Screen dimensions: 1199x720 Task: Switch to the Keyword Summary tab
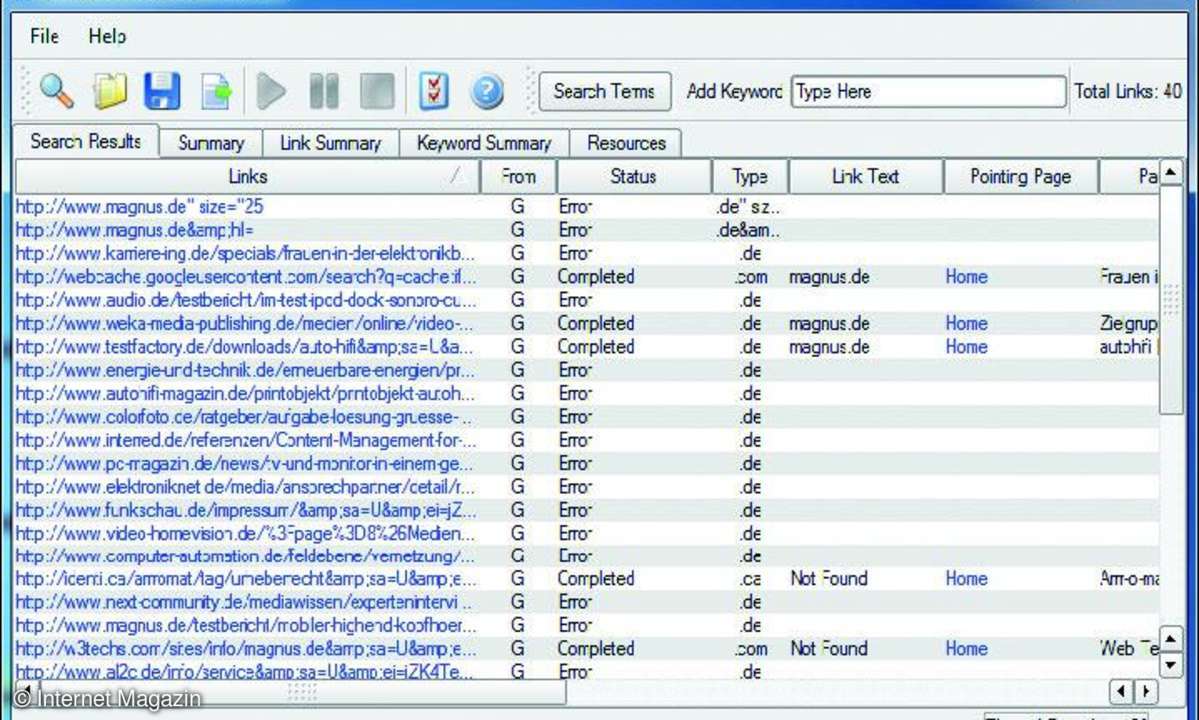click(x=484, y=143)
